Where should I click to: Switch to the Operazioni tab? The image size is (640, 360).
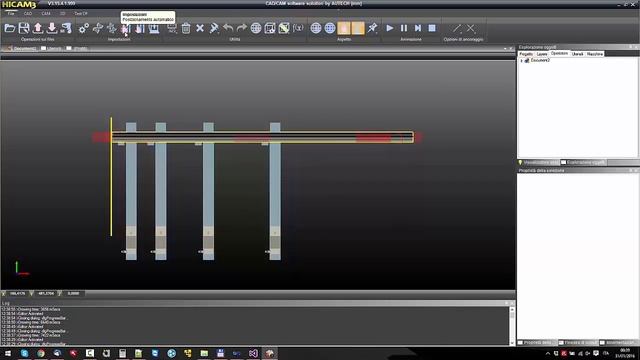pyautogui.click(x=559, y=53)
